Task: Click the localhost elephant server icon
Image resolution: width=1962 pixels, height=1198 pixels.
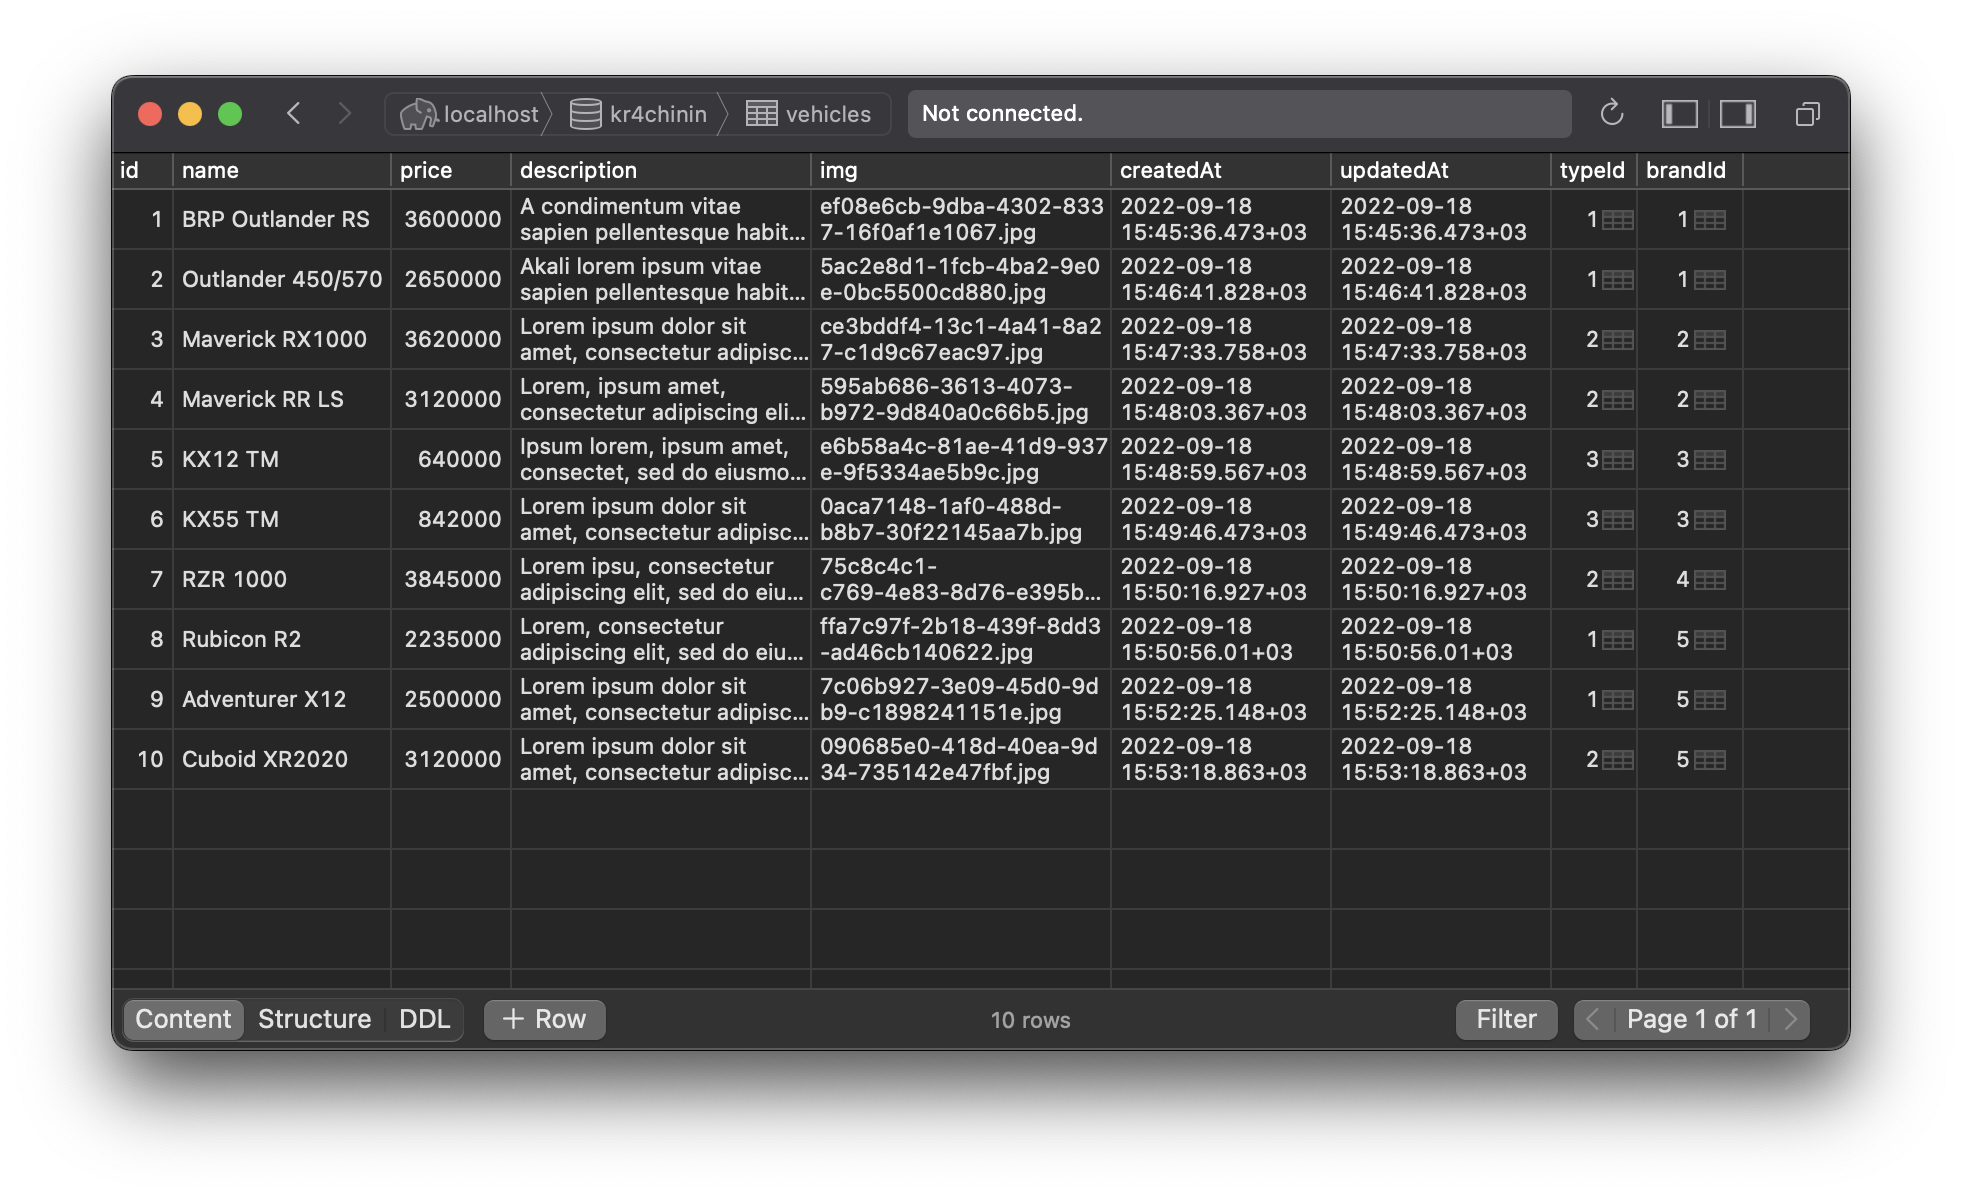Action: click(x=418, y=114)
